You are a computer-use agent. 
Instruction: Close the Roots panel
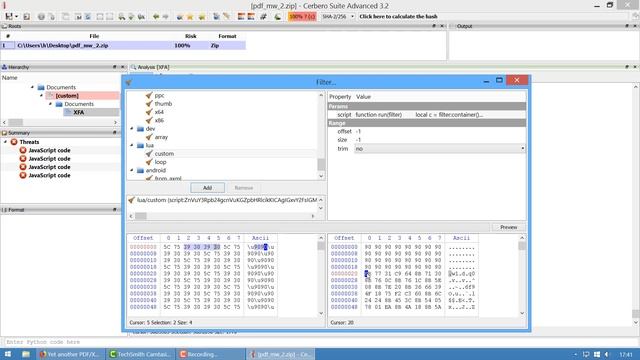(x=442, y=26)
